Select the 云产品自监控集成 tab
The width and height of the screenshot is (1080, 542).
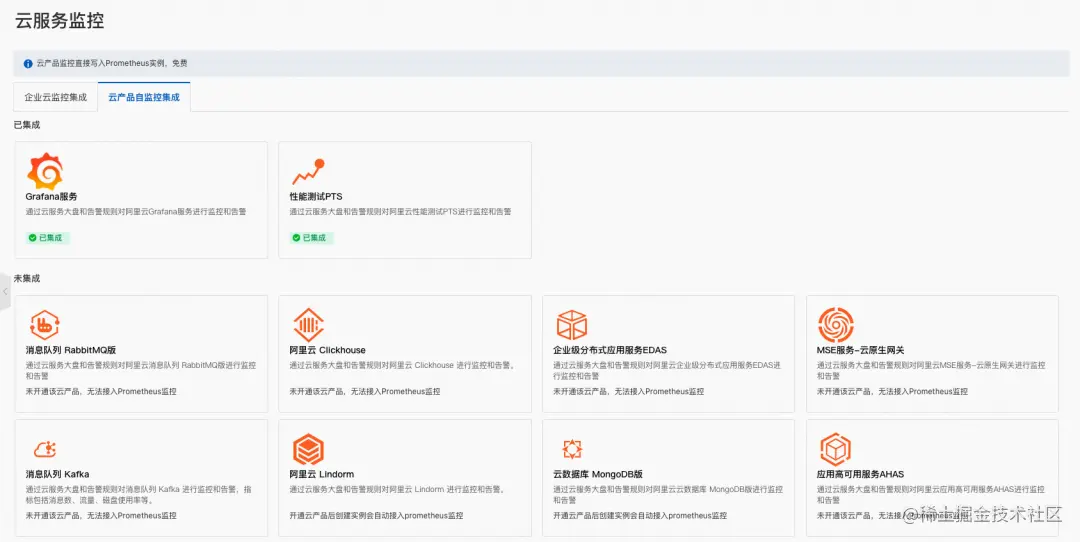(144, 97)
